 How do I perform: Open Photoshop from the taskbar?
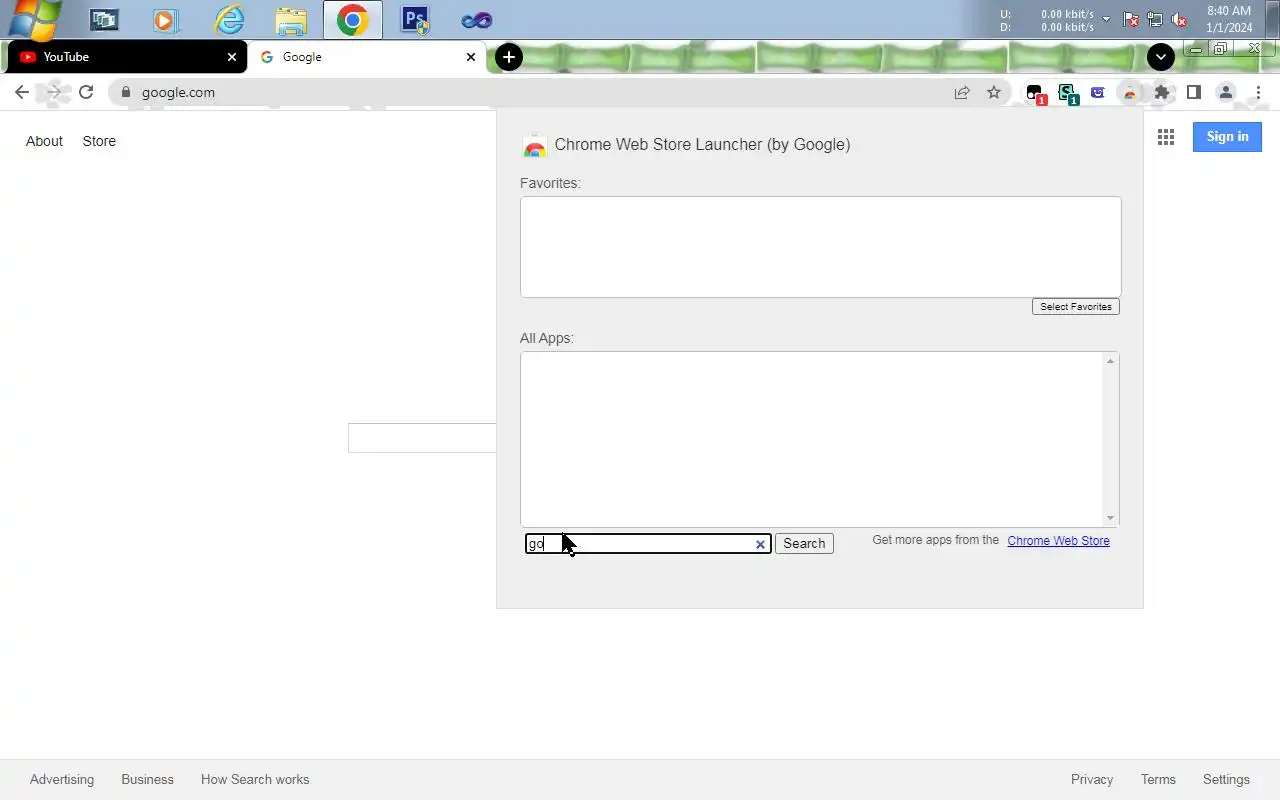(415, 20)
